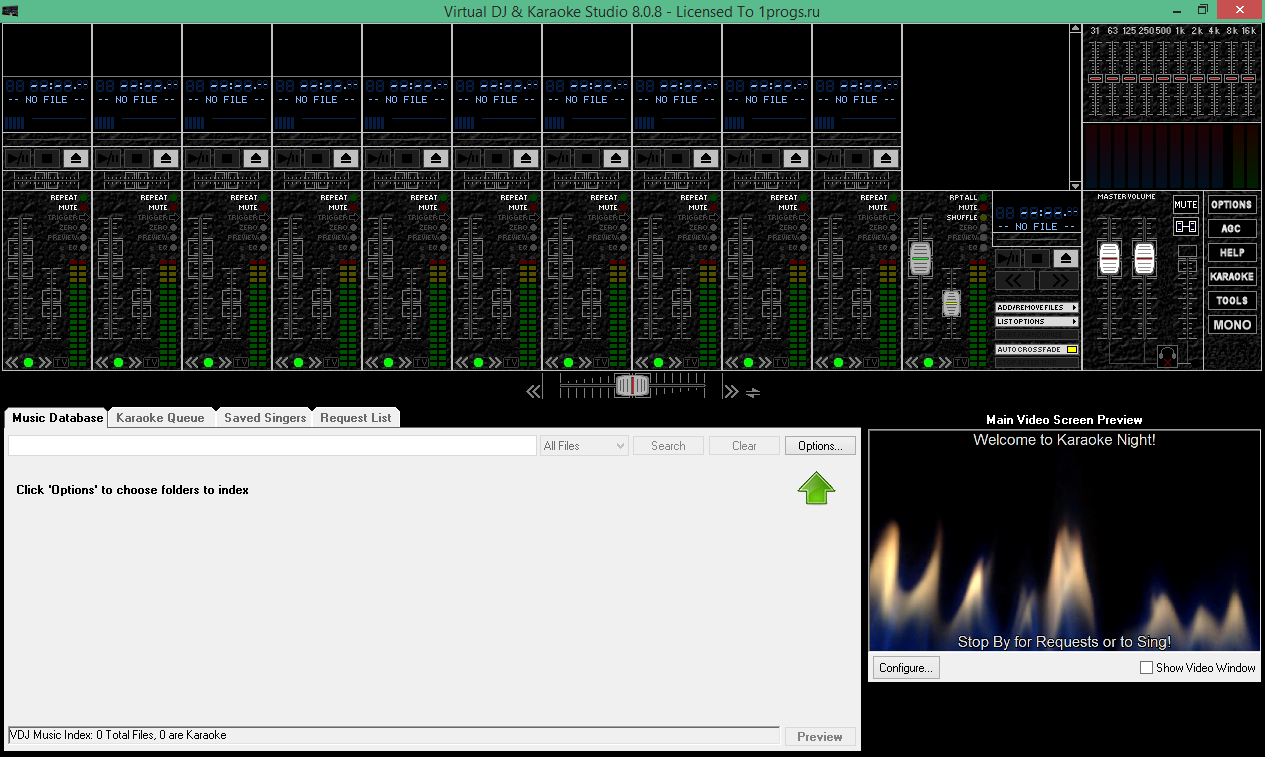Click the TV icon on the fourth deck
Viewport: 1265px width, 757px height.
pos(331,362)
